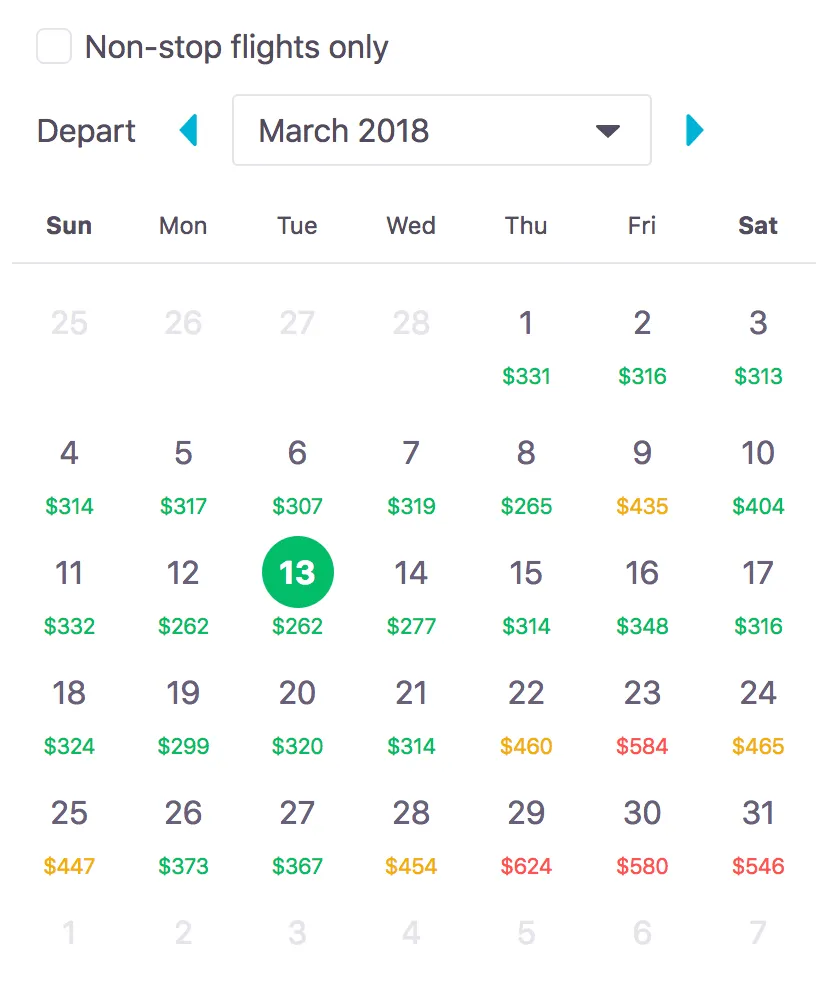This screenshot has width=828, height=1008.
Task: Navigate to the previous month
Action: point(189,130)
